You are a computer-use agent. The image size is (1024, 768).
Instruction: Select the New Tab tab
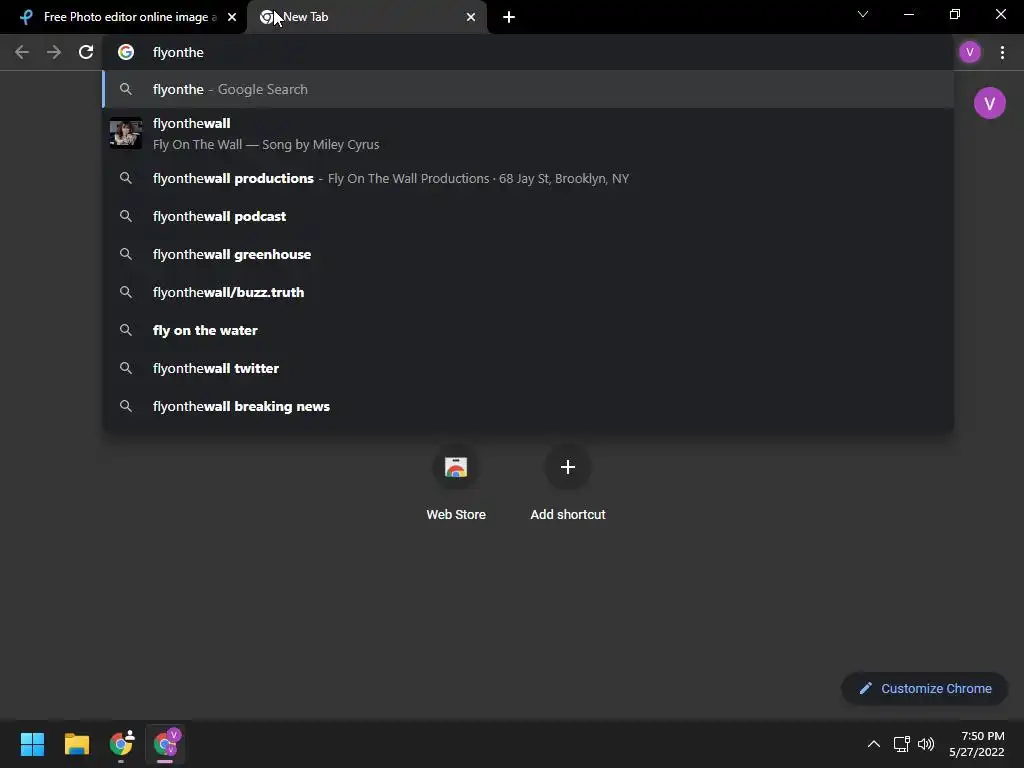(367, 17)
